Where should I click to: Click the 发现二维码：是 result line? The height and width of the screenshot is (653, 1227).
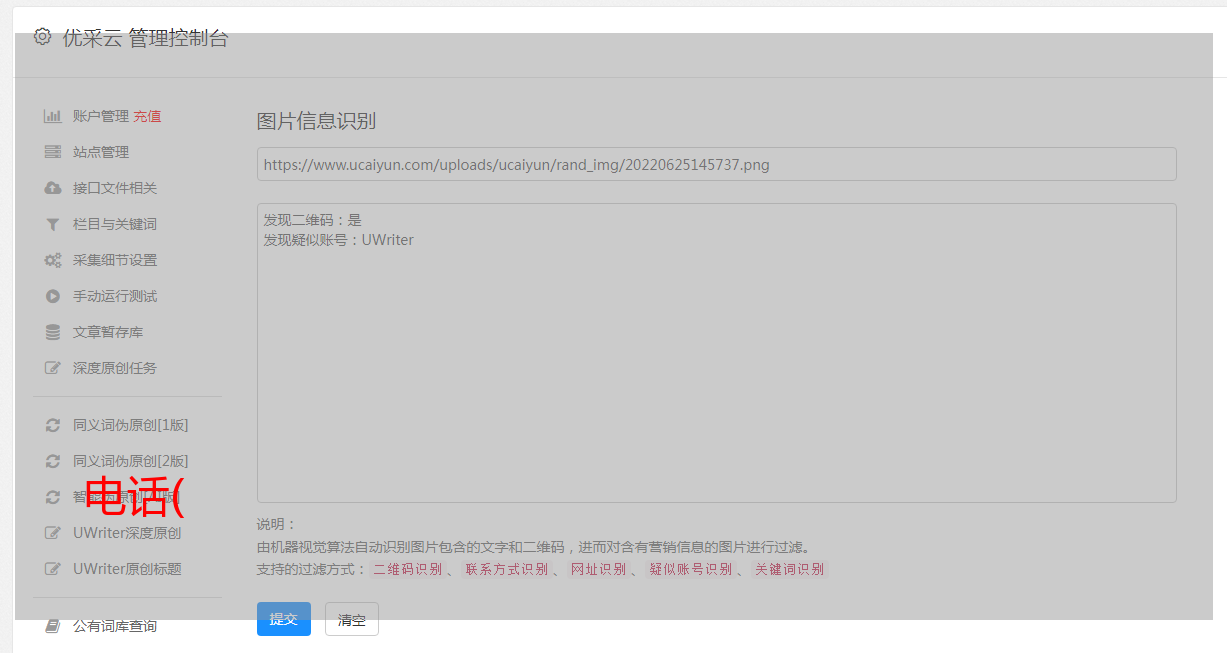coord(312,220)
